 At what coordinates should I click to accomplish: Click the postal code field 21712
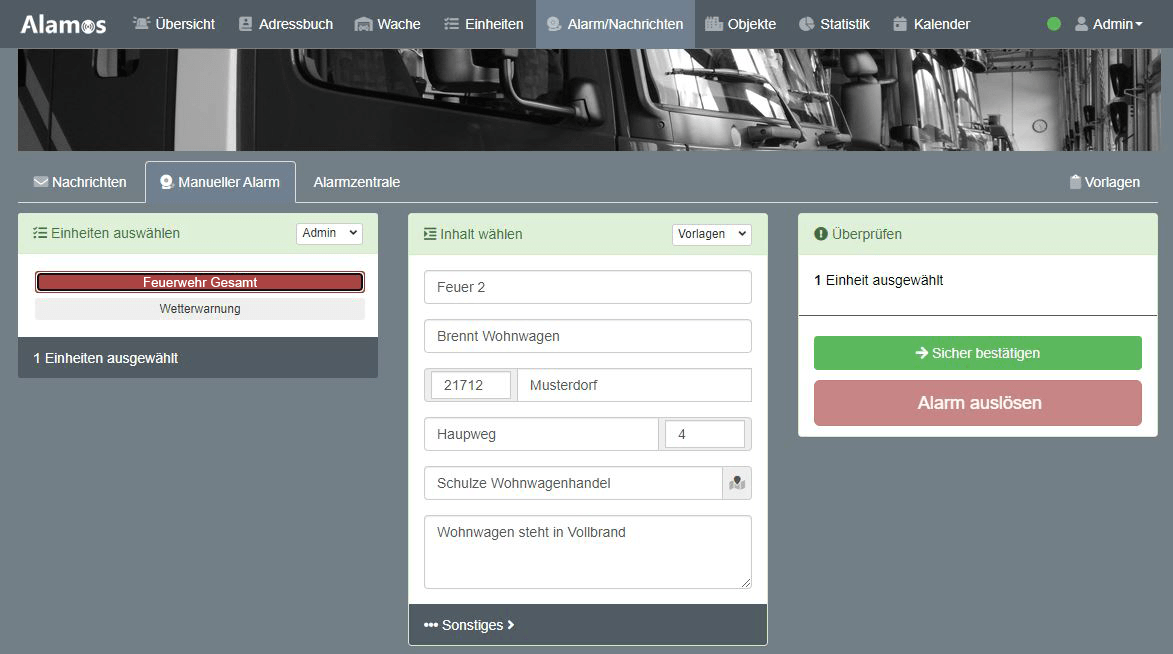(471, 385)
